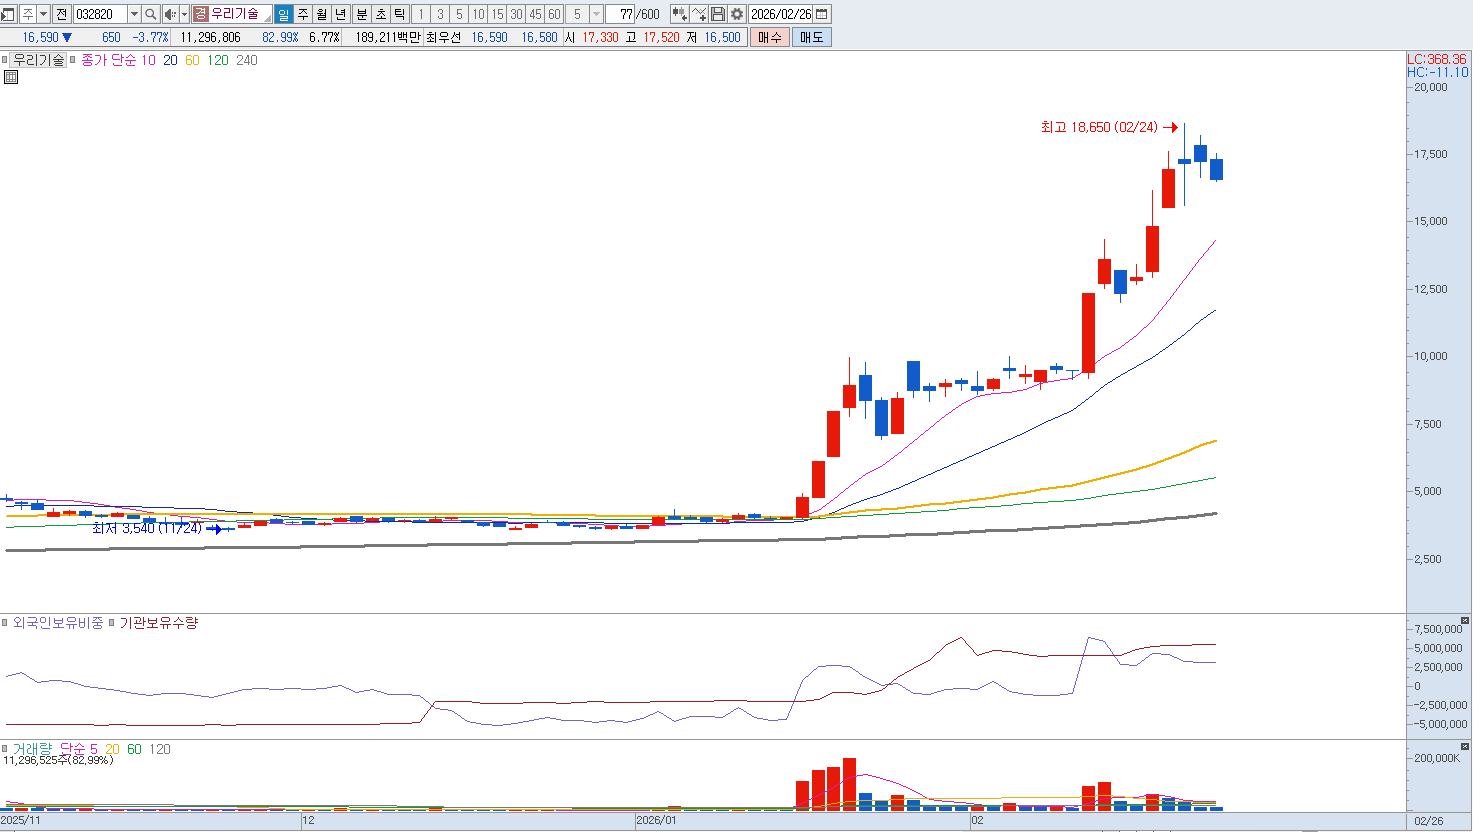Click the candle count field showing 77

click(x=620, y=14)
